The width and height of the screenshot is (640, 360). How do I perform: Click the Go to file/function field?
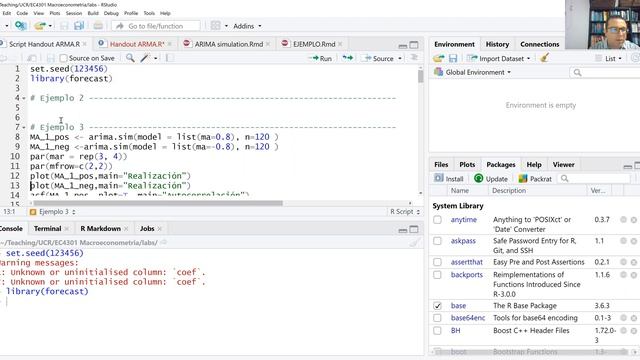(x=156, y=26)
